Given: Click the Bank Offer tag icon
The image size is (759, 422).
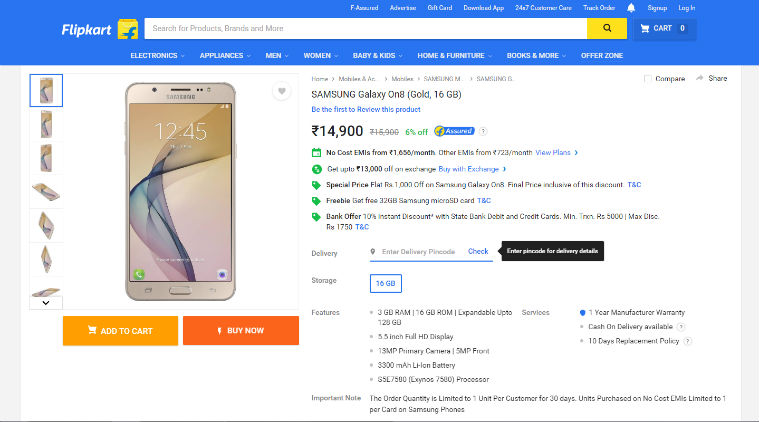Looking at the screenshot, I should [316, 217].
